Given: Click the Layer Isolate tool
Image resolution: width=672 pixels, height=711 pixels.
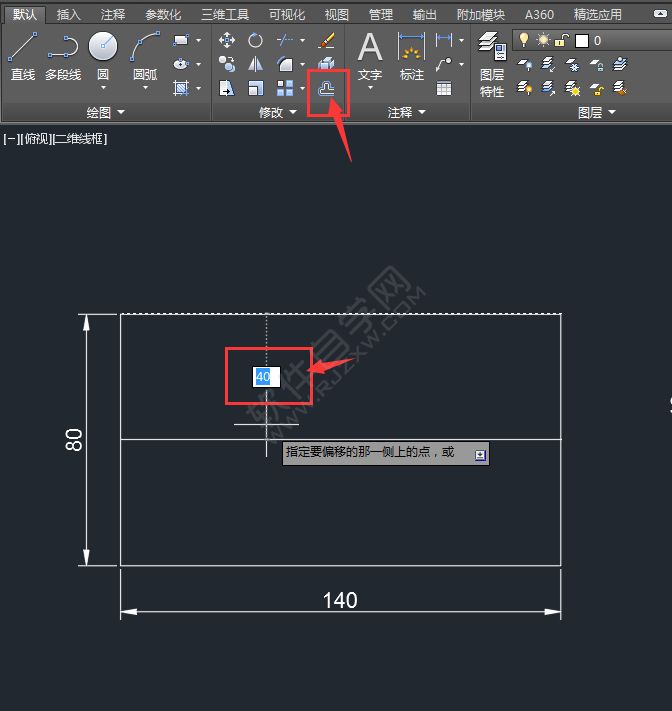Looking at the screenshot, I should [548, 65].
